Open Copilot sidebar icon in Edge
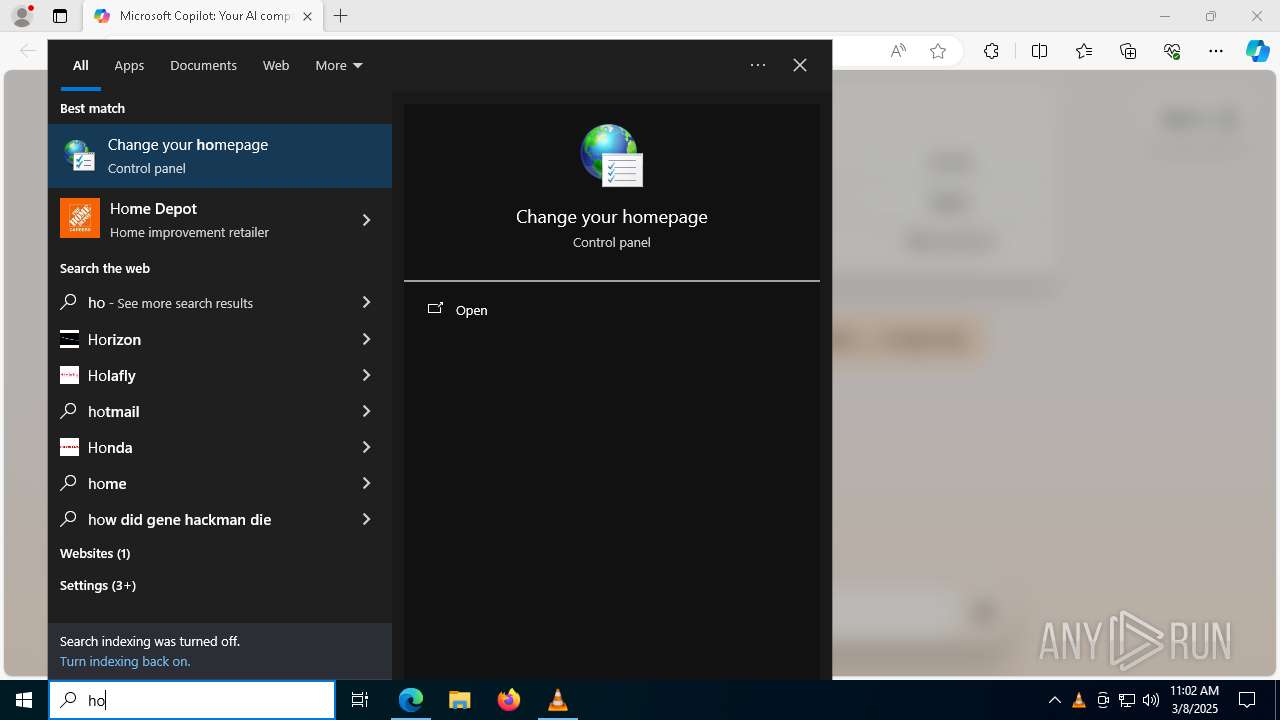The width and height of the screenshot is (1280, 720). point(1257,51)
